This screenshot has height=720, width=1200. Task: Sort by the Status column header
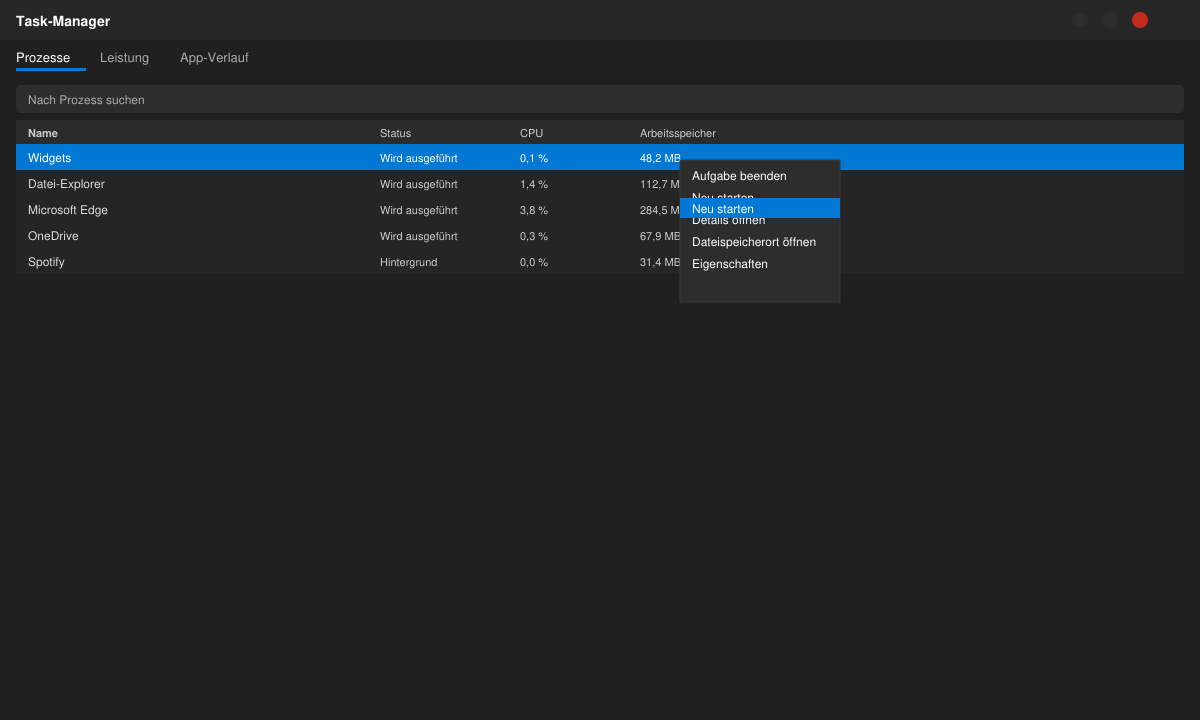click(x=395, y=133)
